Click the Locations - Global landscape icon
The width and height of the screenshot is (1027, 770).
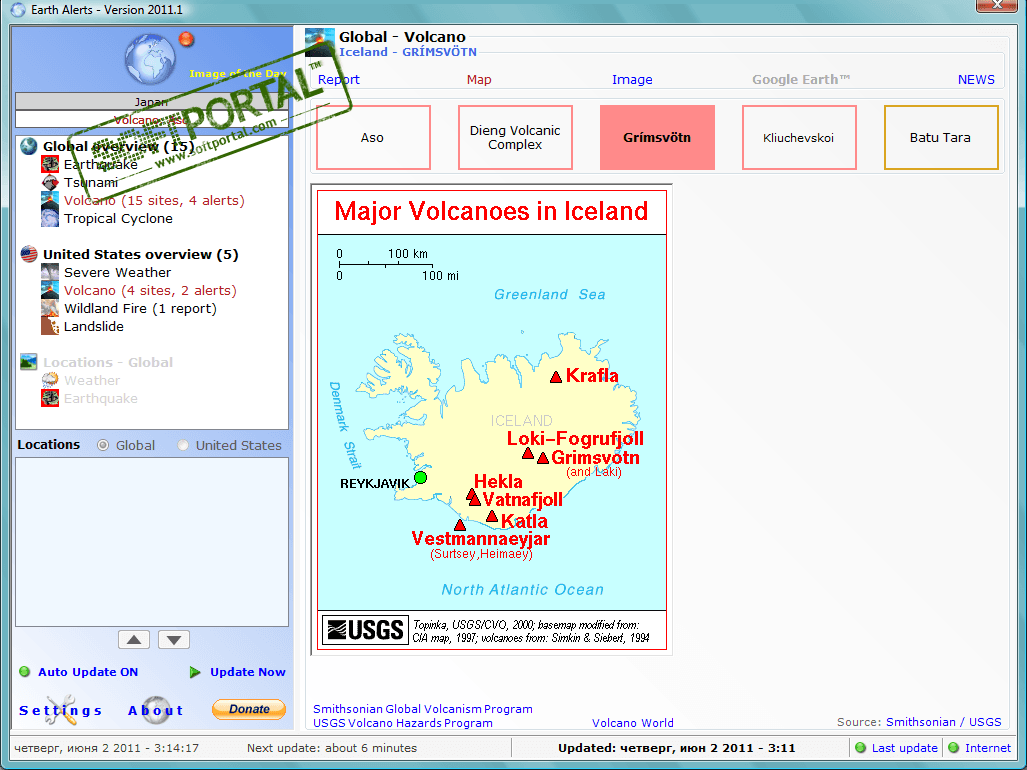click(29, 361)
